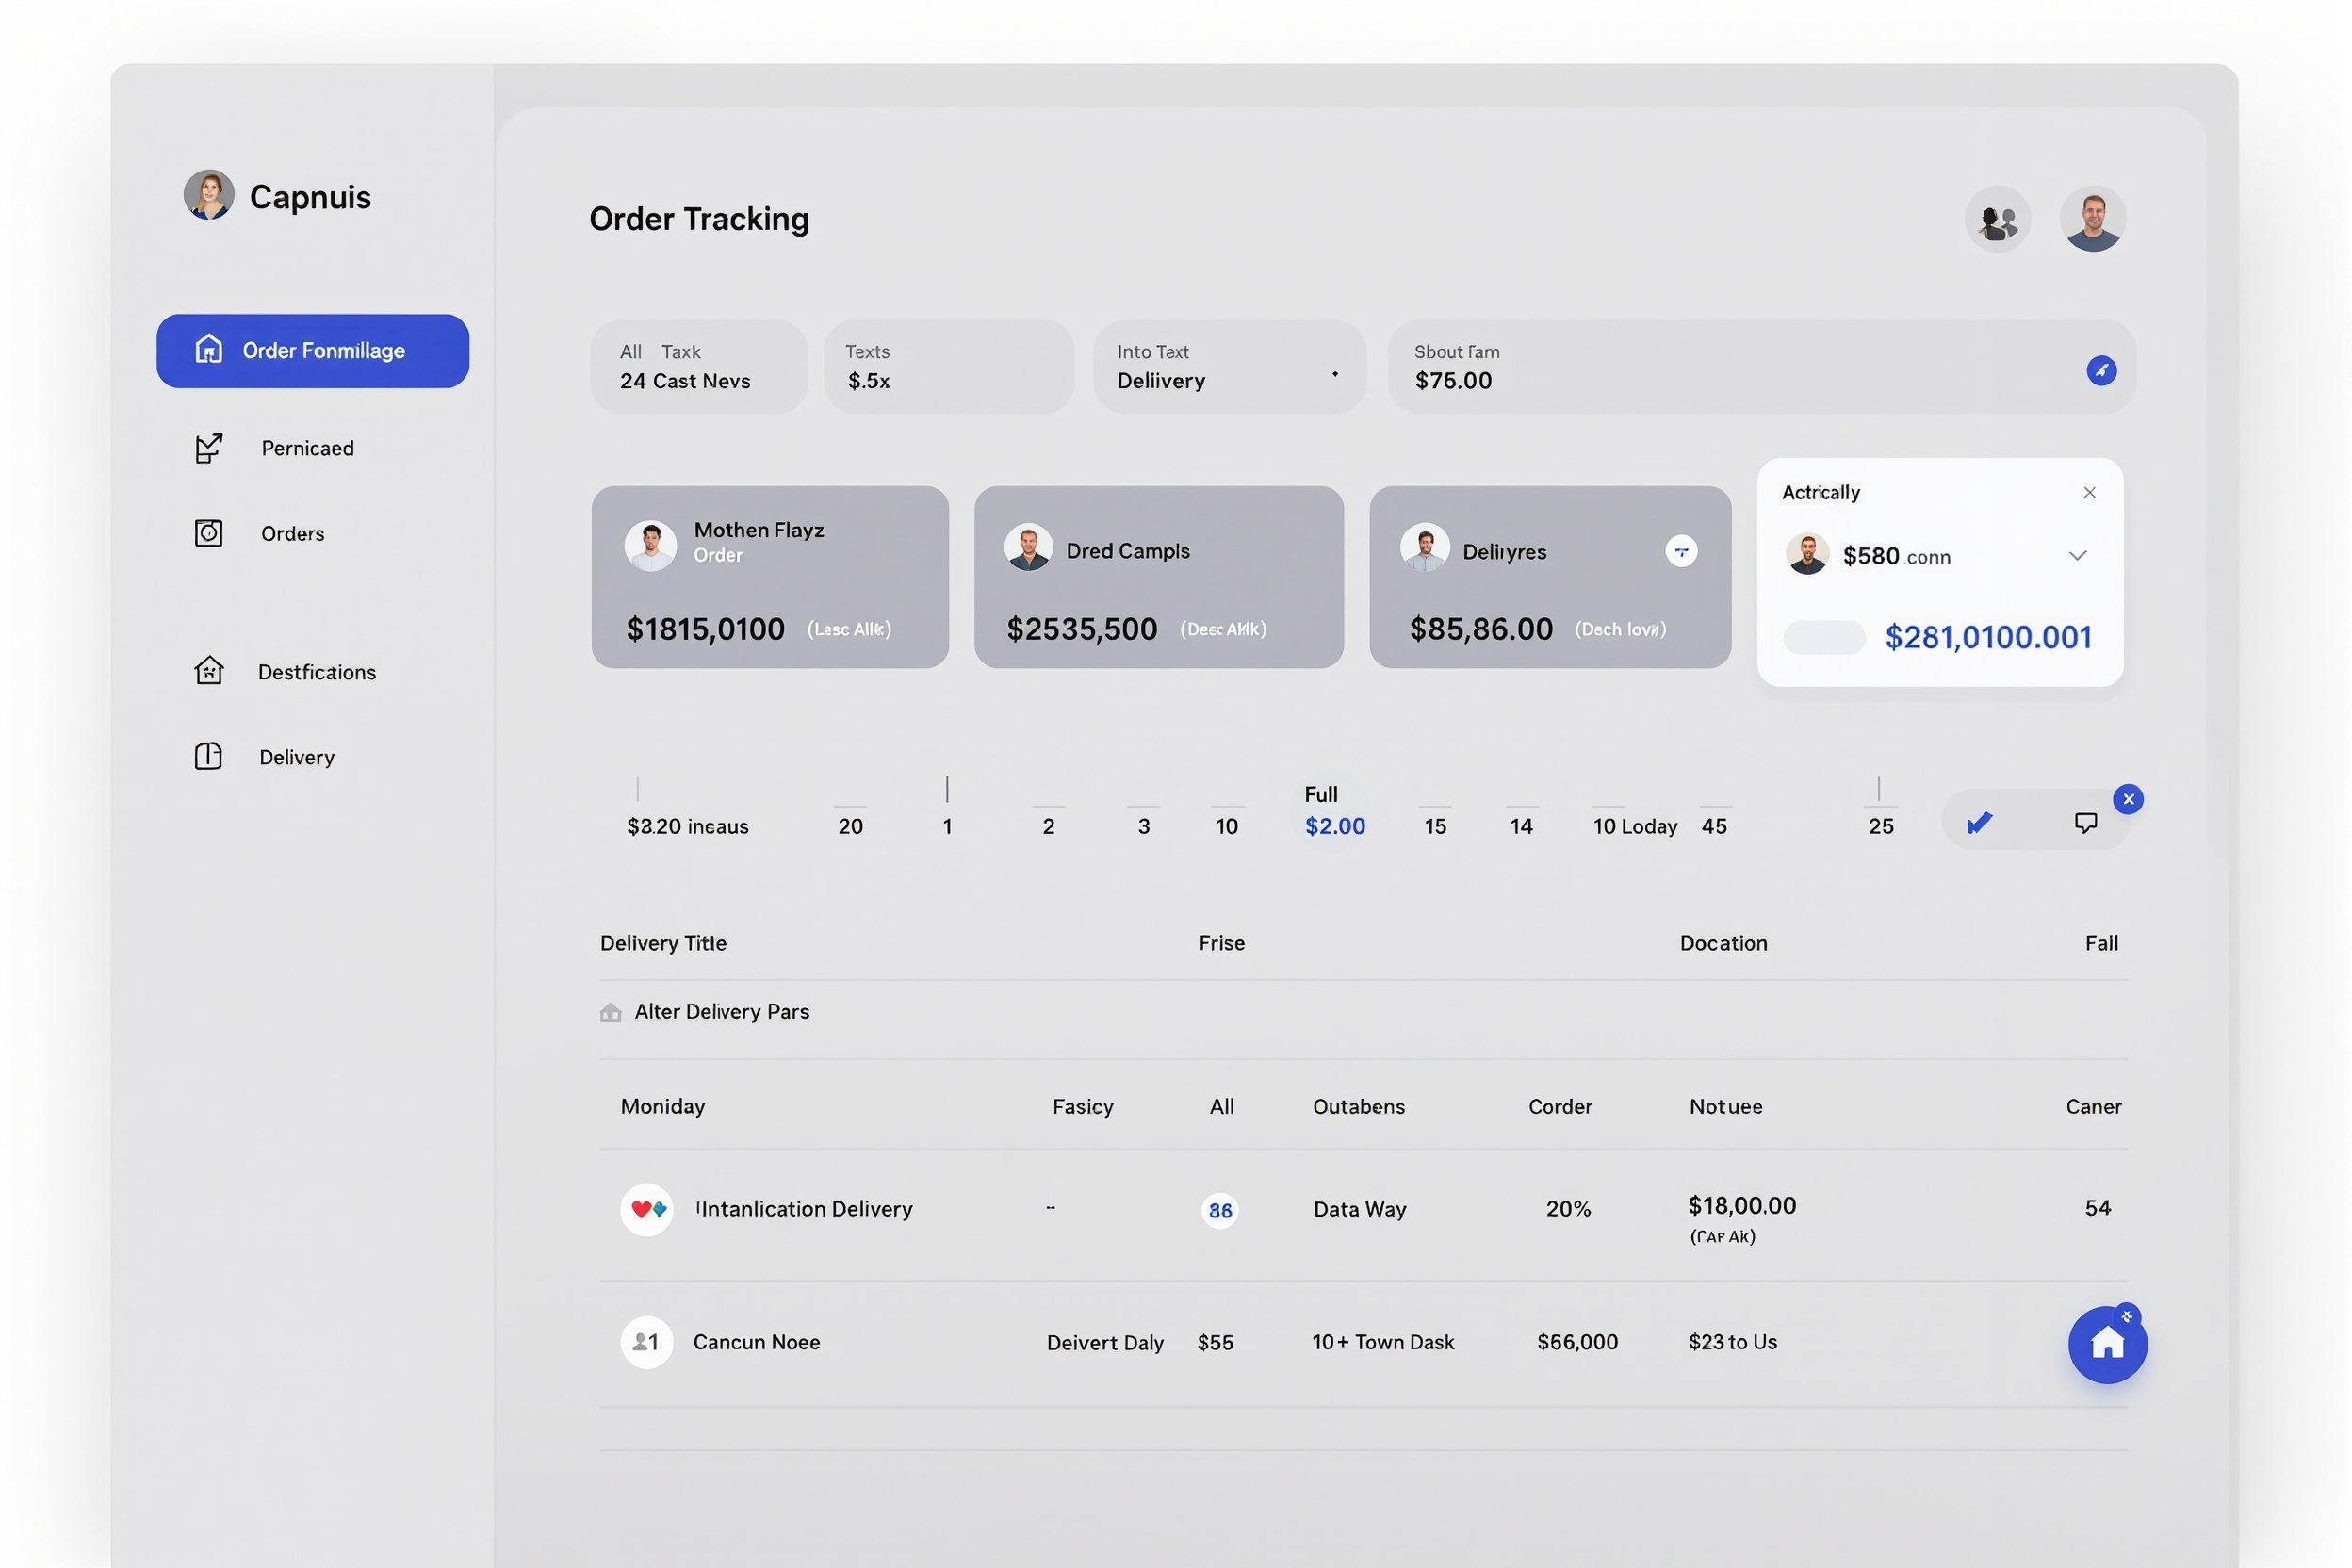Screen dimensions: 2352x1568
Task: Open the Mothen Flayz order card
Action: (770, 577)
